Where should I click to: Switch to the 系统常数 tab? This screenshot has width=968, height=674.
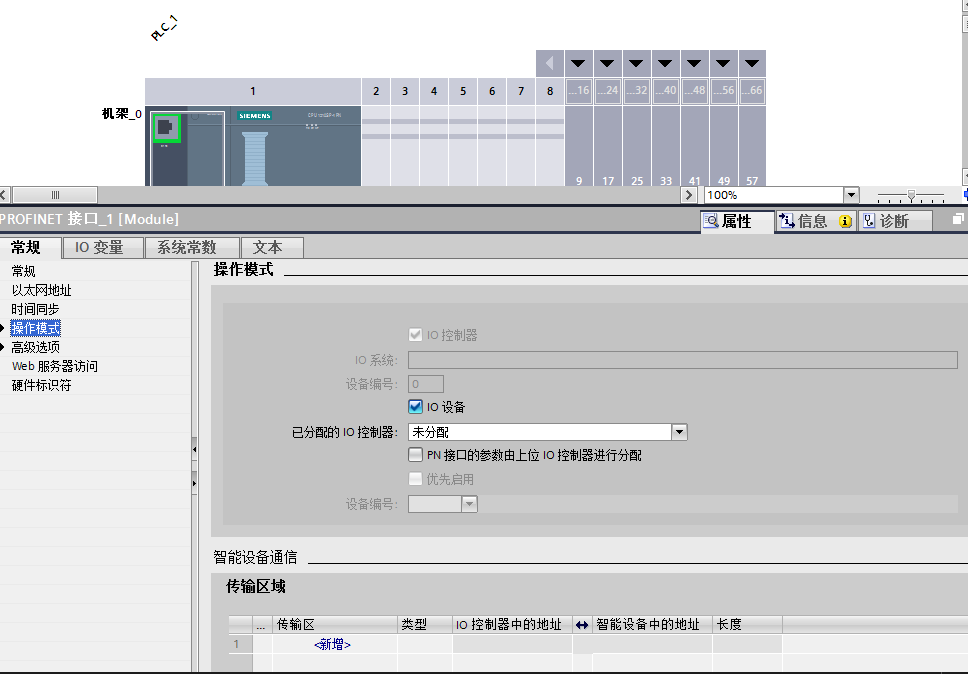(191, 248)
